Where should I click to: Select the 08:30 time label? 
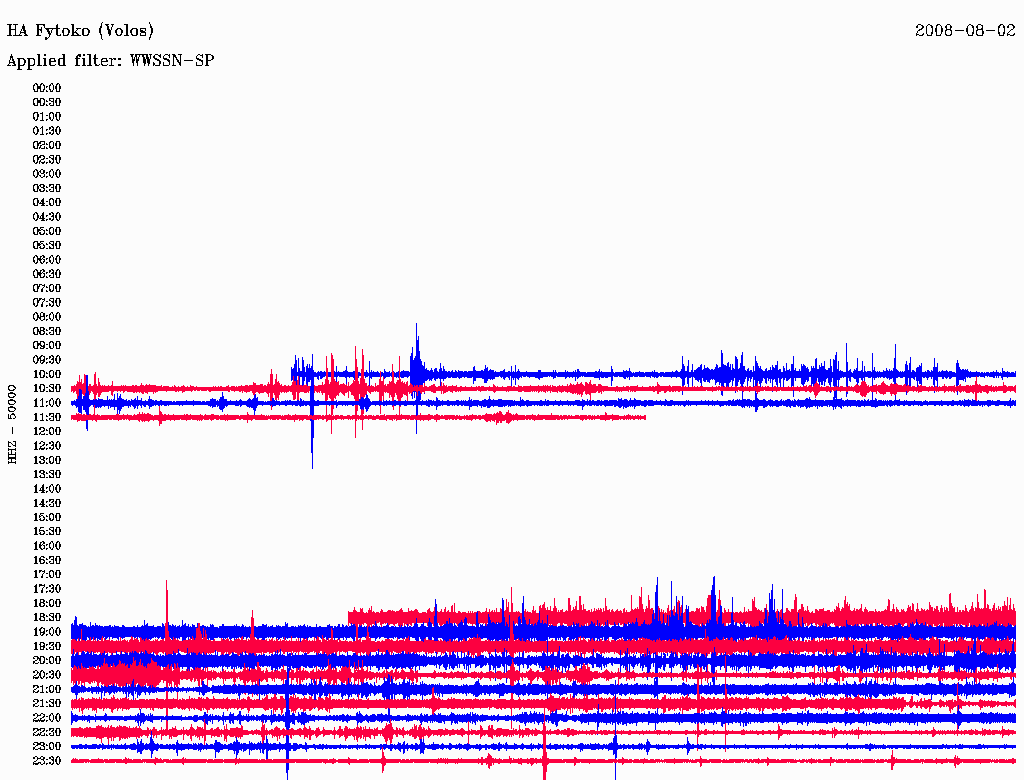click(47, 331)
